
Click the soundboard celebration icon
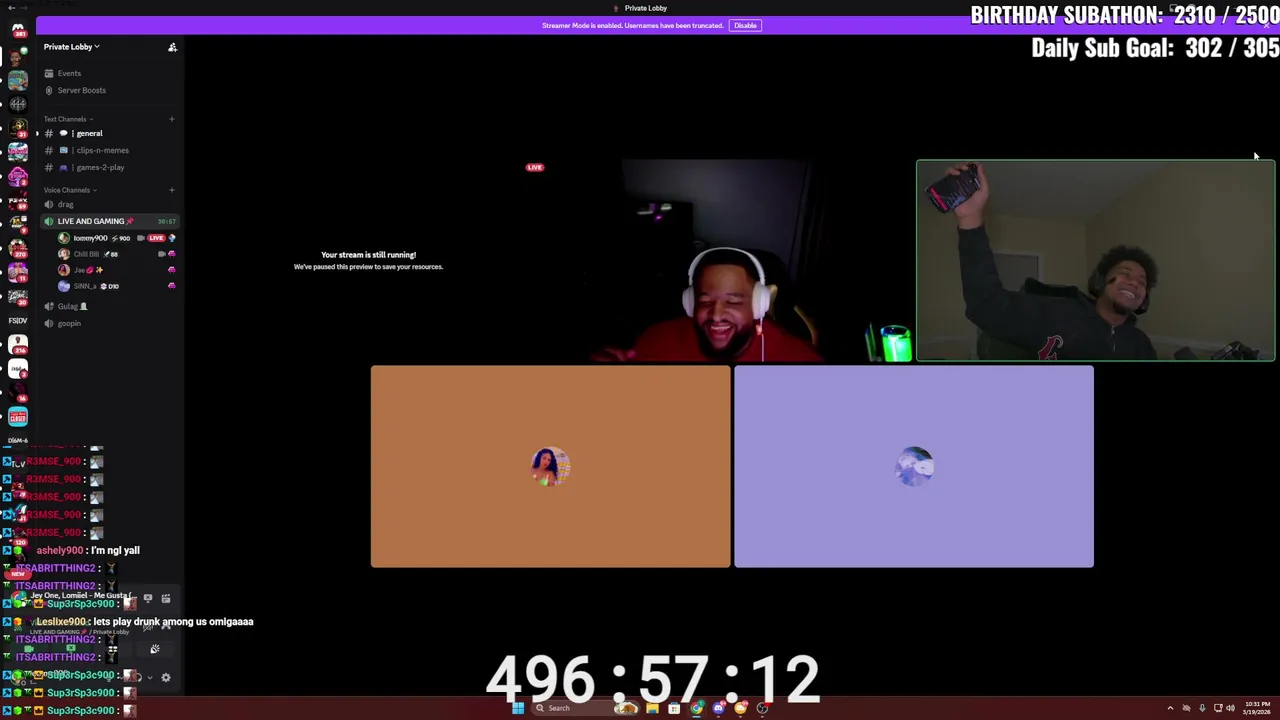(154, 649)
